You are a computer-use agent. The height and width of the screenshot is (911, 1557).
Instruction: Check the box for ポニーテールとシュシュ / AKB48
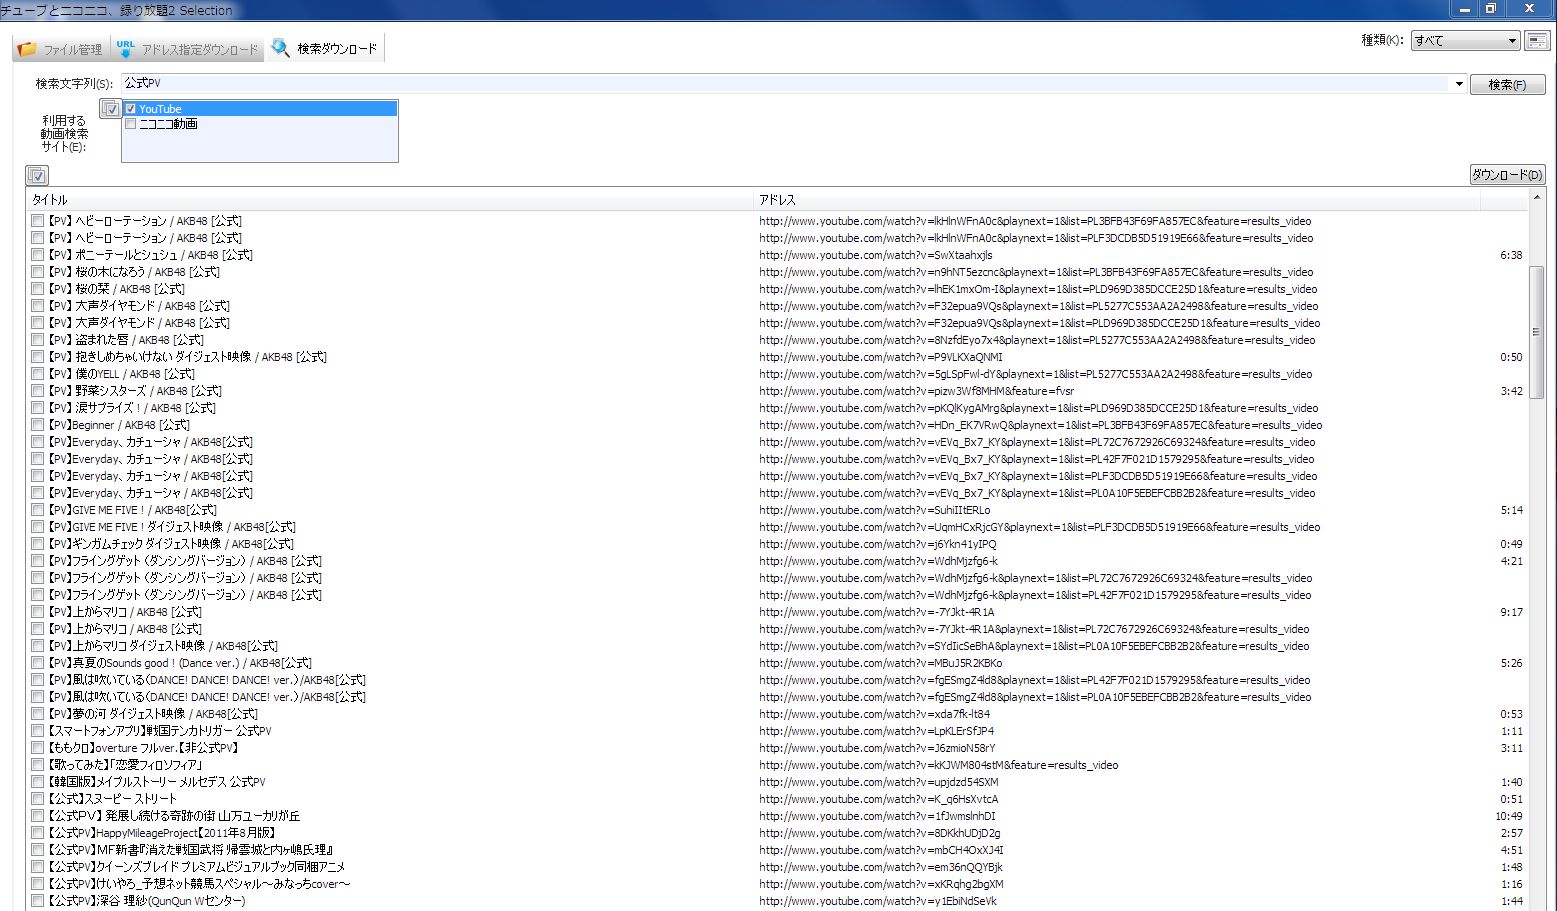coord(37,255)
